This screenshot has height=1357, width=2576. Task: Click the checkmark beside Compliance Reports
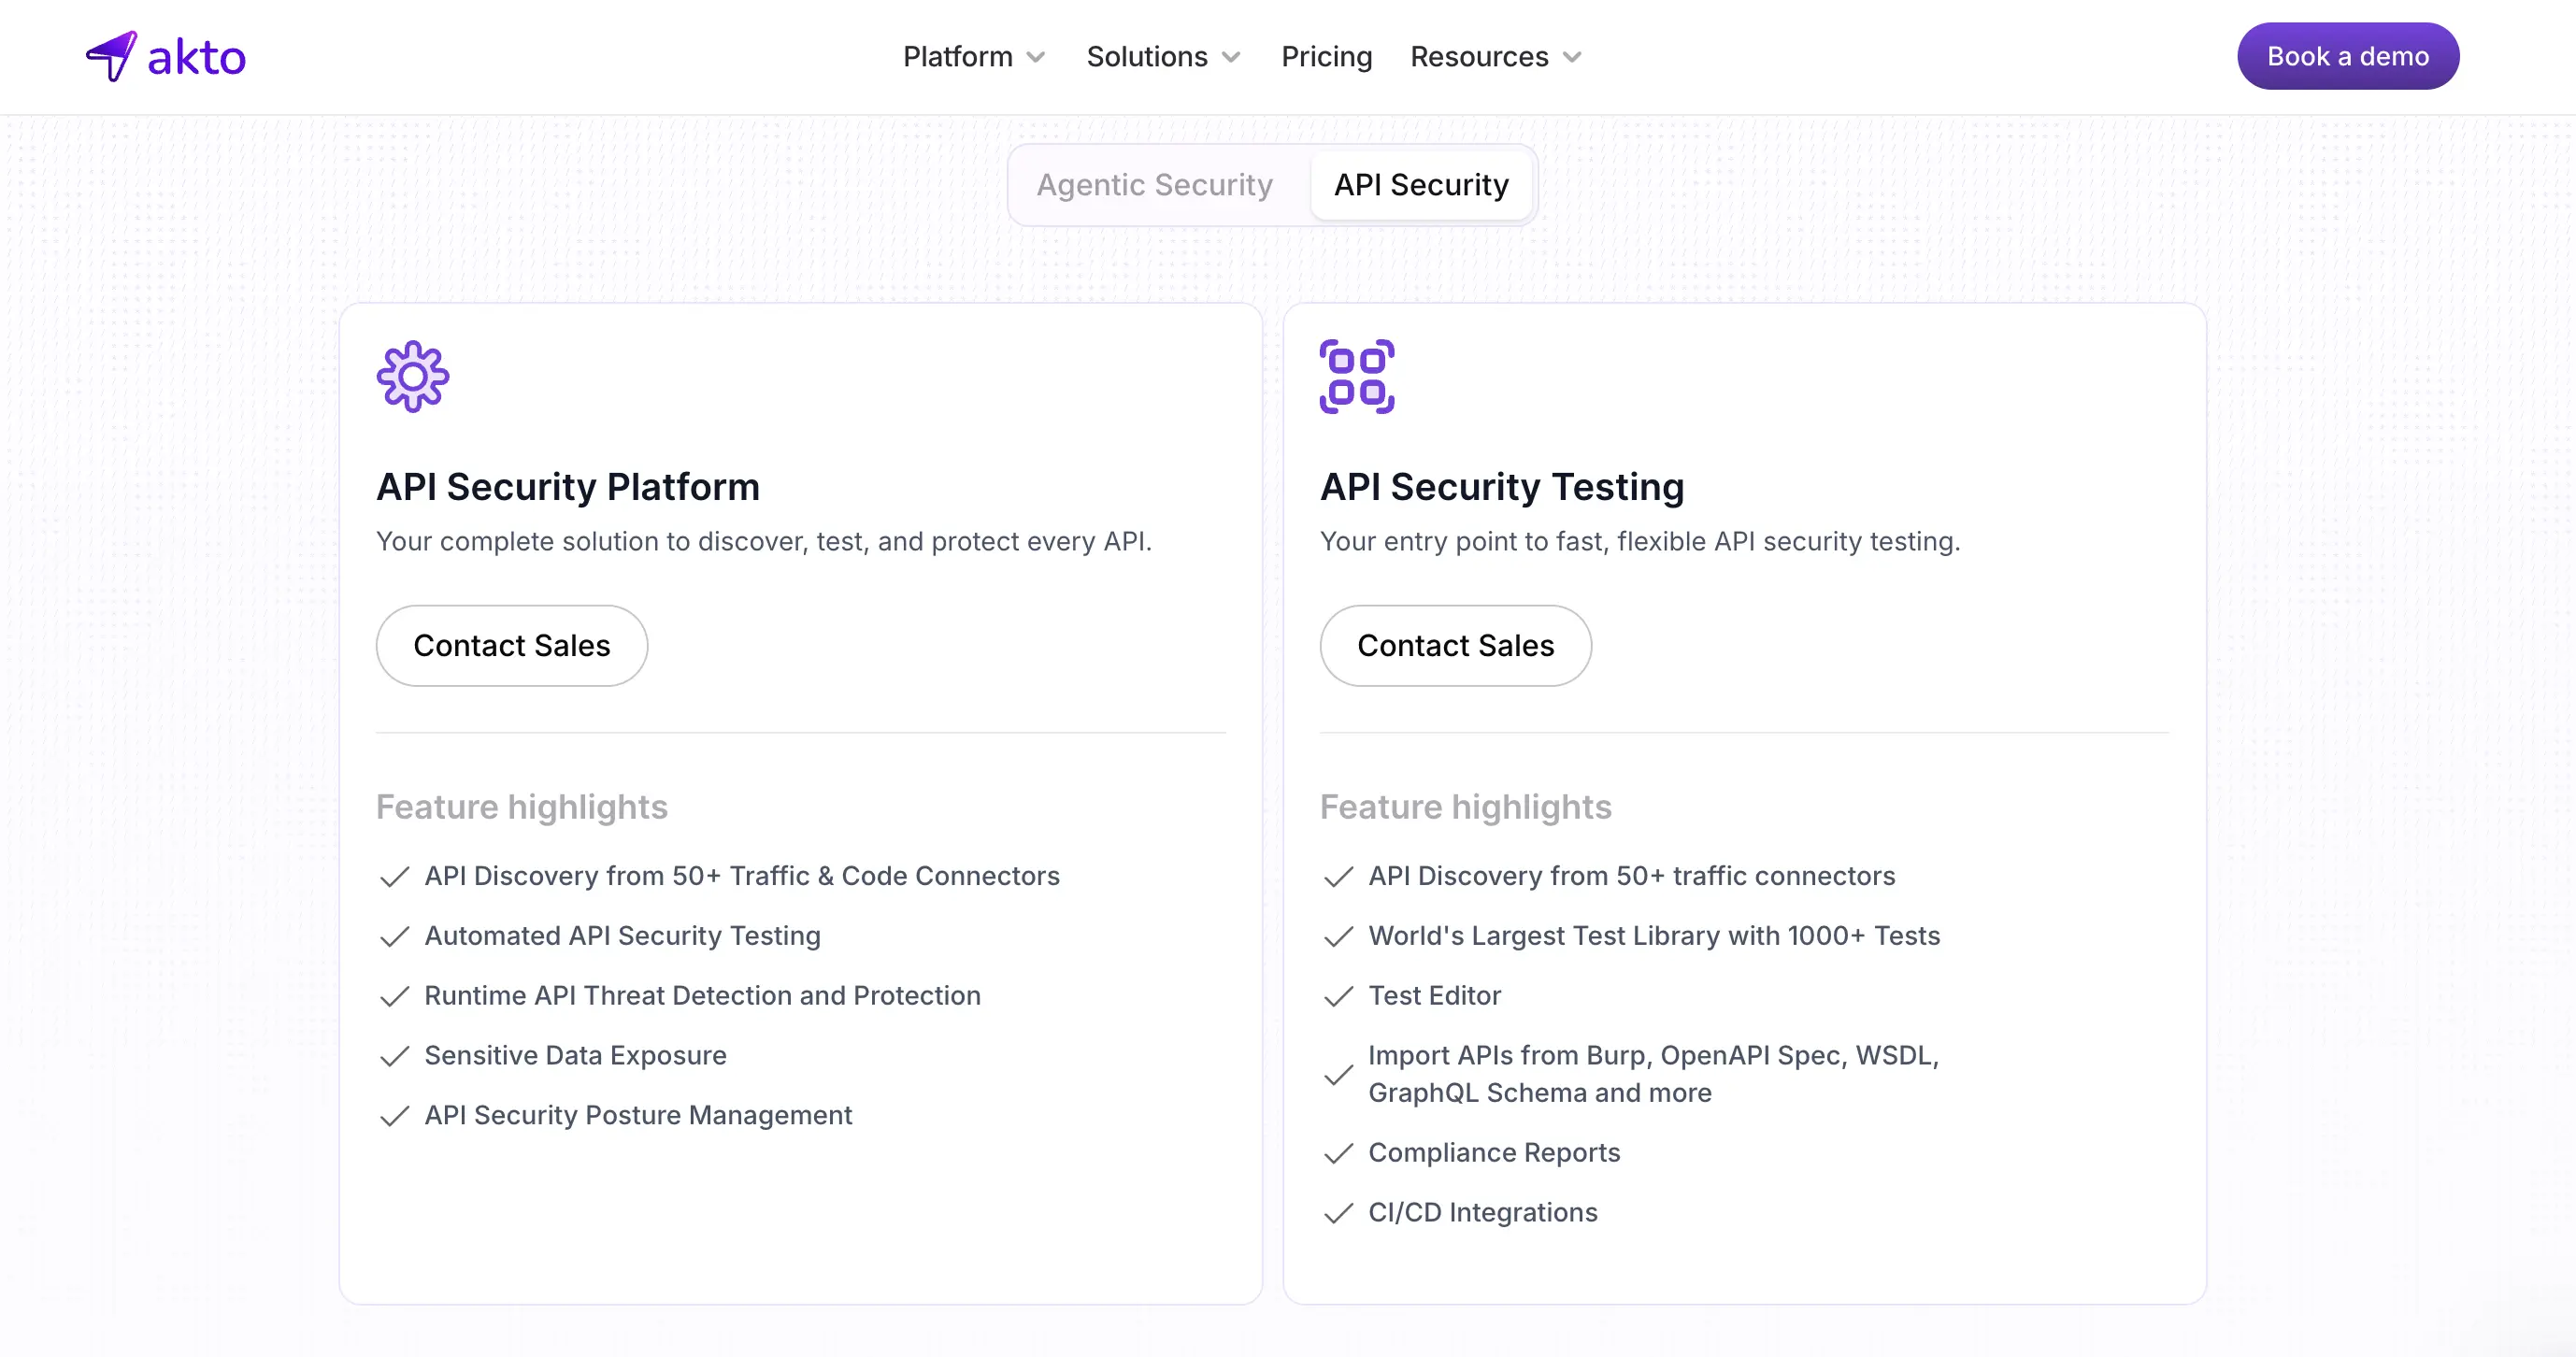click(1338, 1154)
